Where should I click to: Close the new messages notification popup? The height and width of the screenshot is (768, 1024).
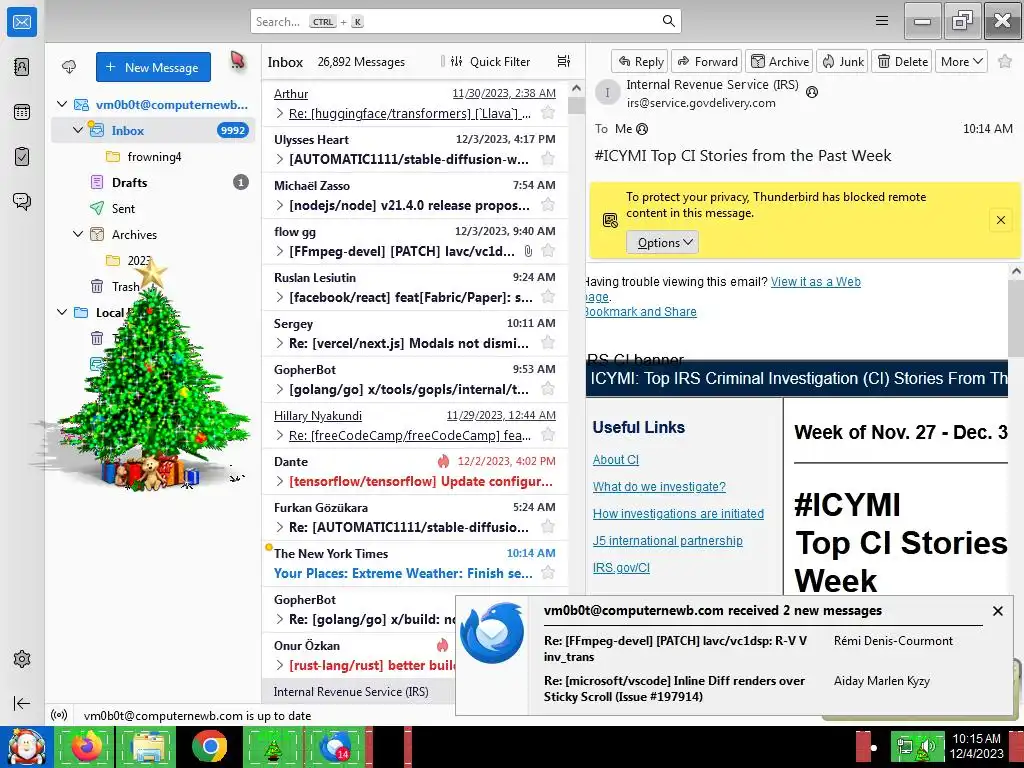coord(997,611)
